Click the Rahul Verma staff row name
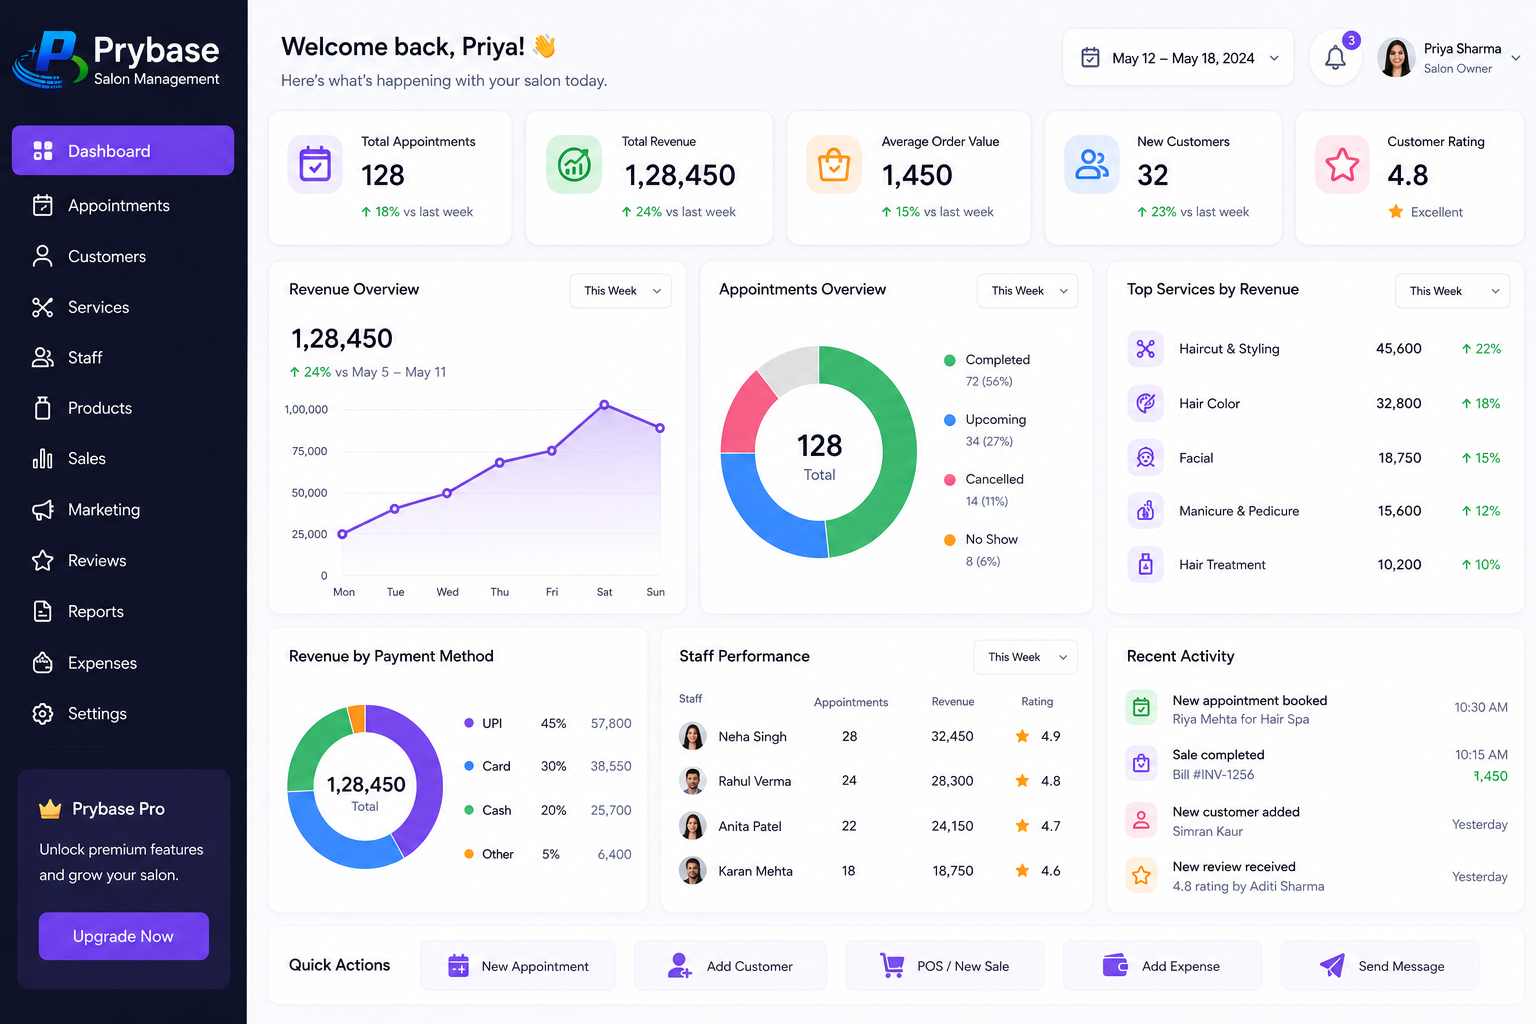1536x1024 pixels. pyautogui.click(x=754, y=781)
